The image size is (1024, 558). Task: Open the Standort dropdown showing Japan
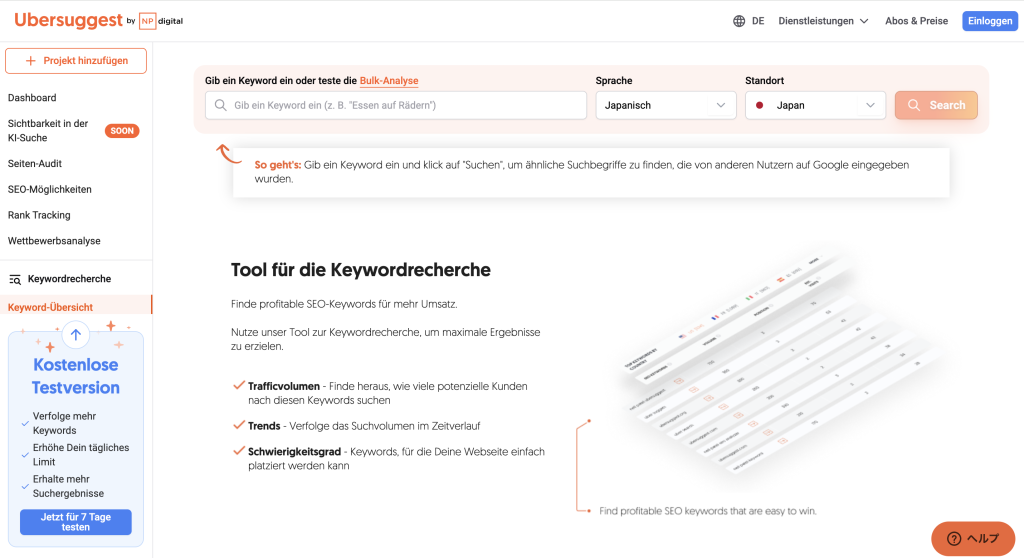(x=815, y=105)
